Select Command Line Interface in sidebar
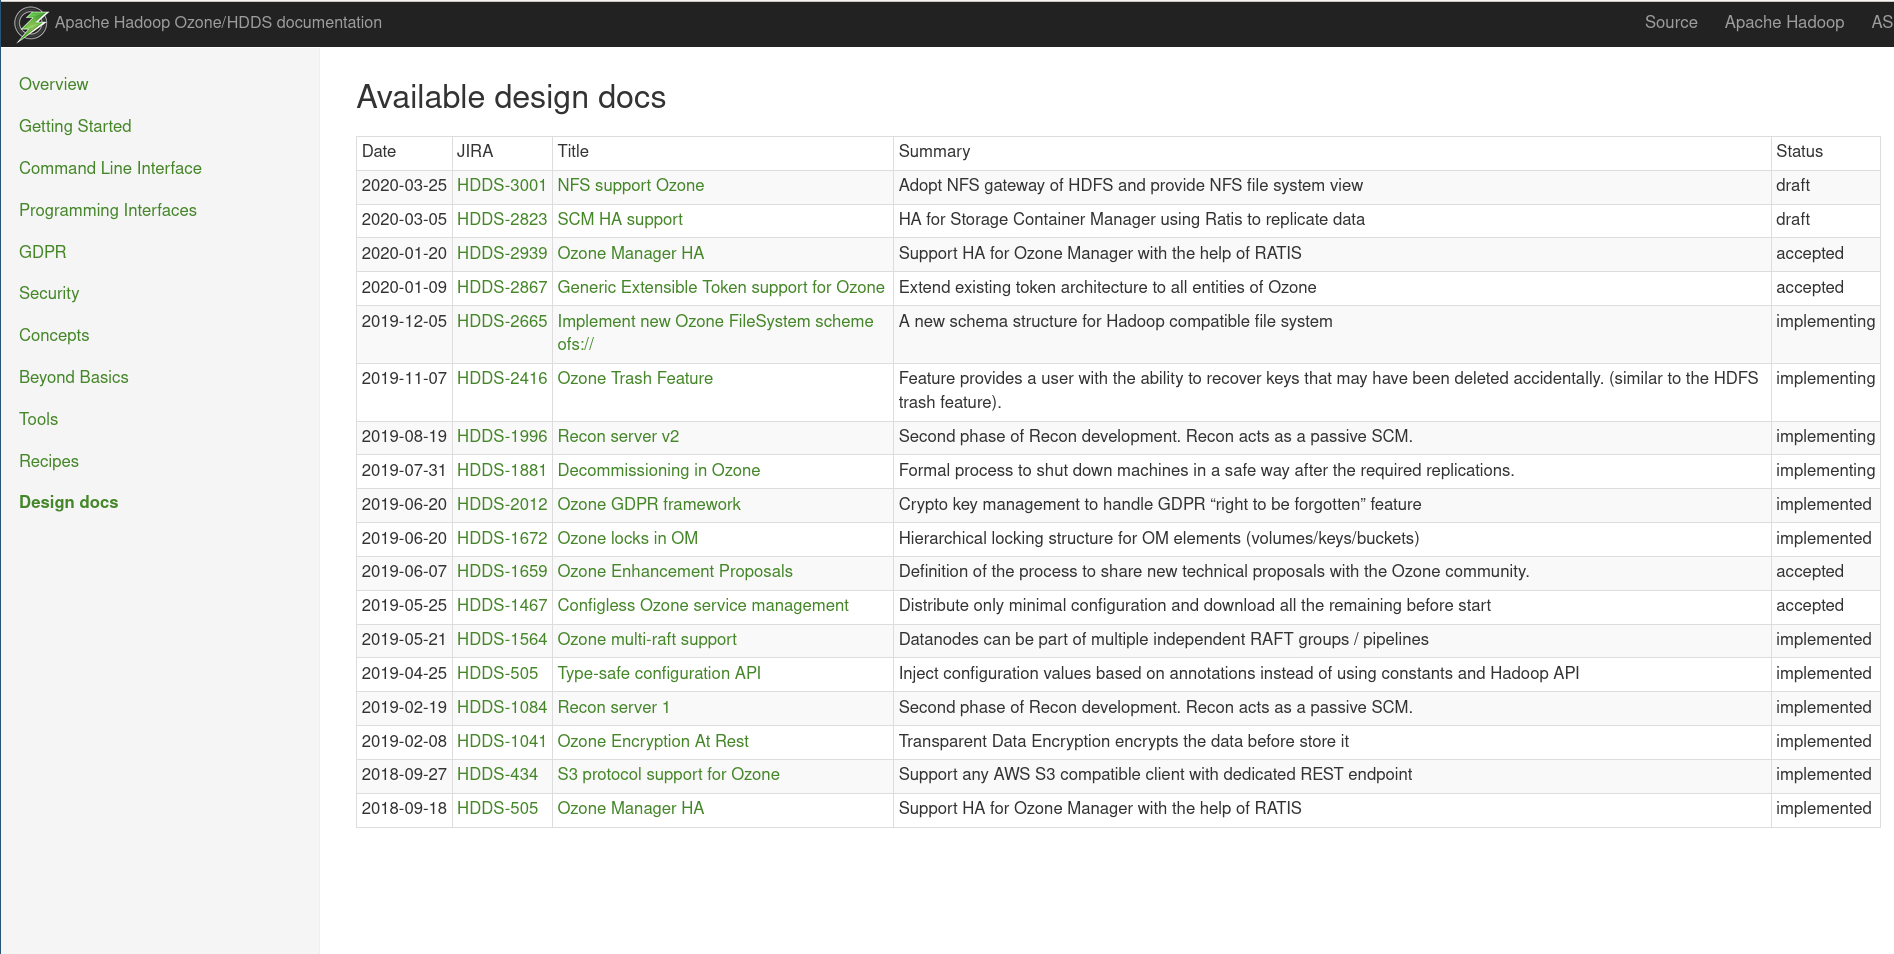 tap(110, 168)
